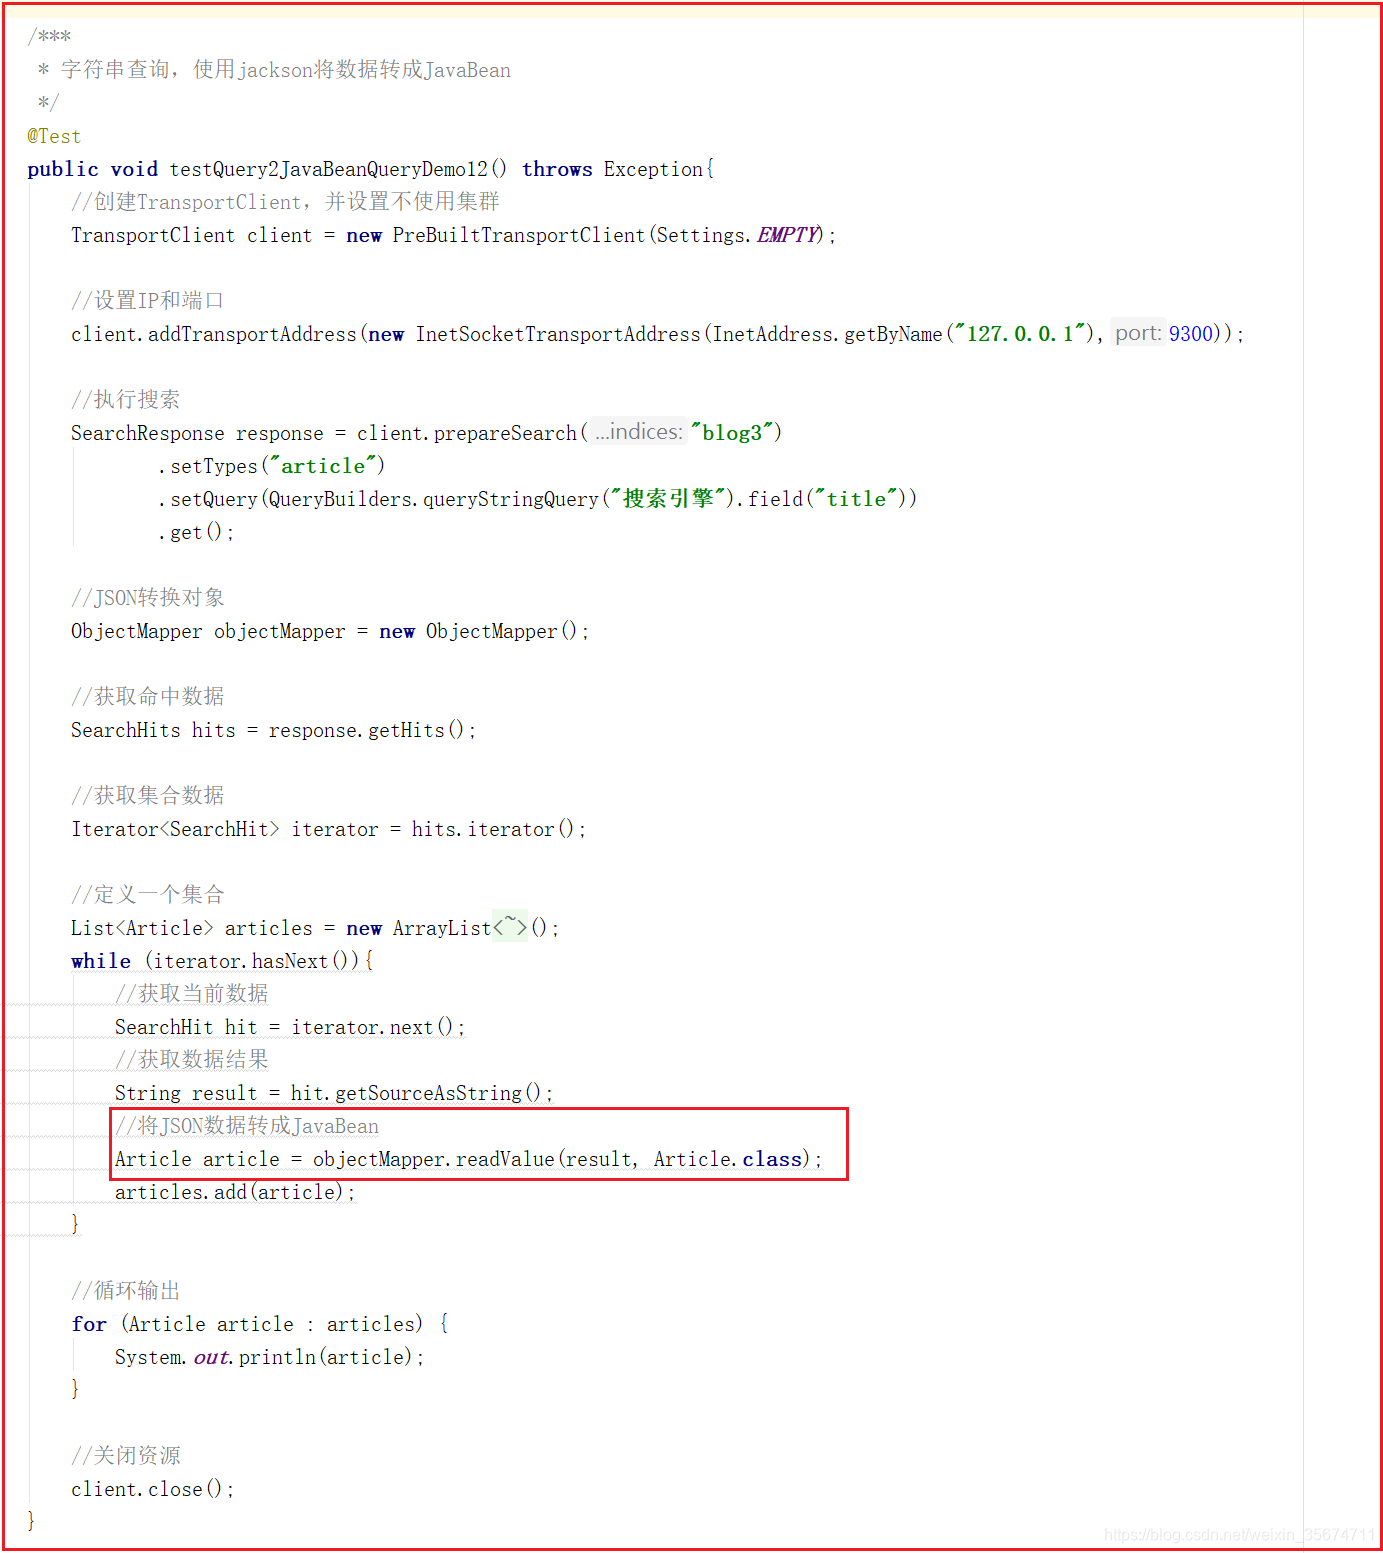Click queryStringQuery method call
The width and height of the screenshot is (1383, 1553).
(510, 499)
